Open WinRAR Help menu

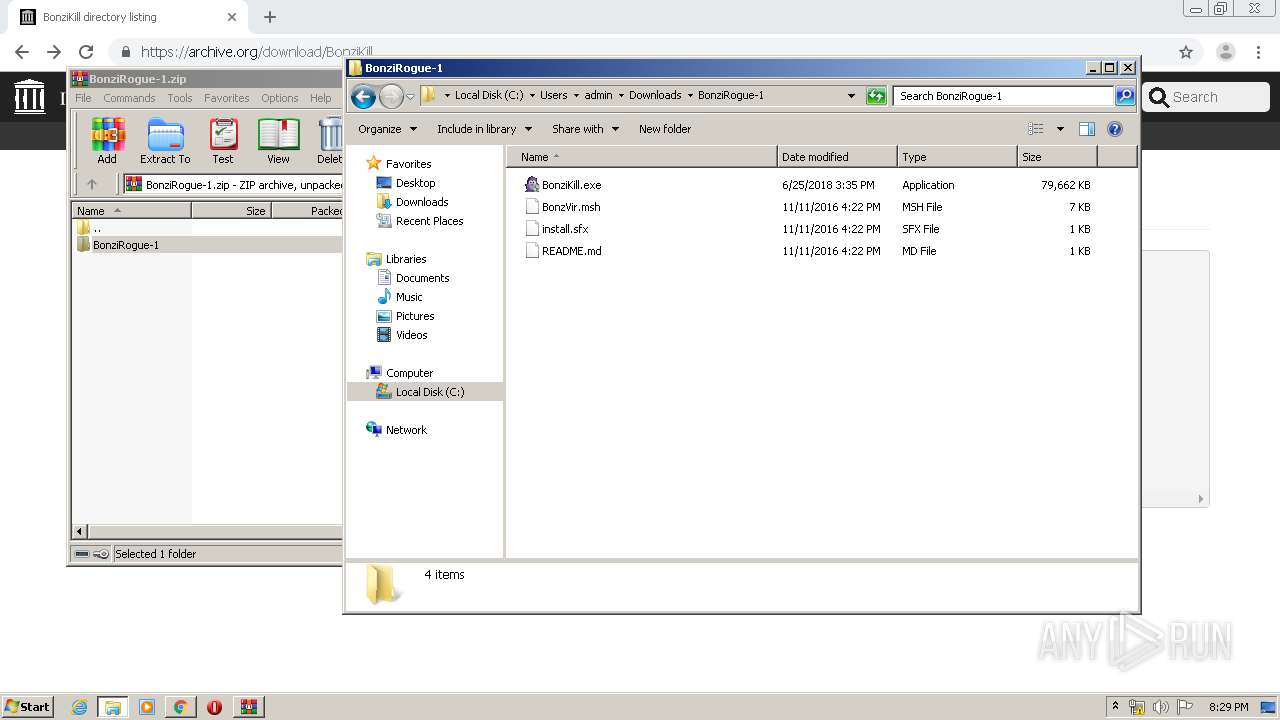pos(320,98)
